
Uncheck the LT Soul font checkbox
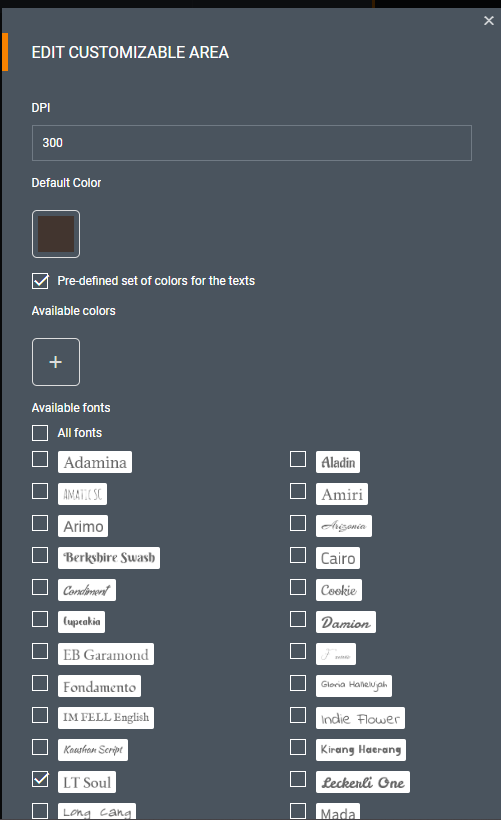tap(40, 779)
